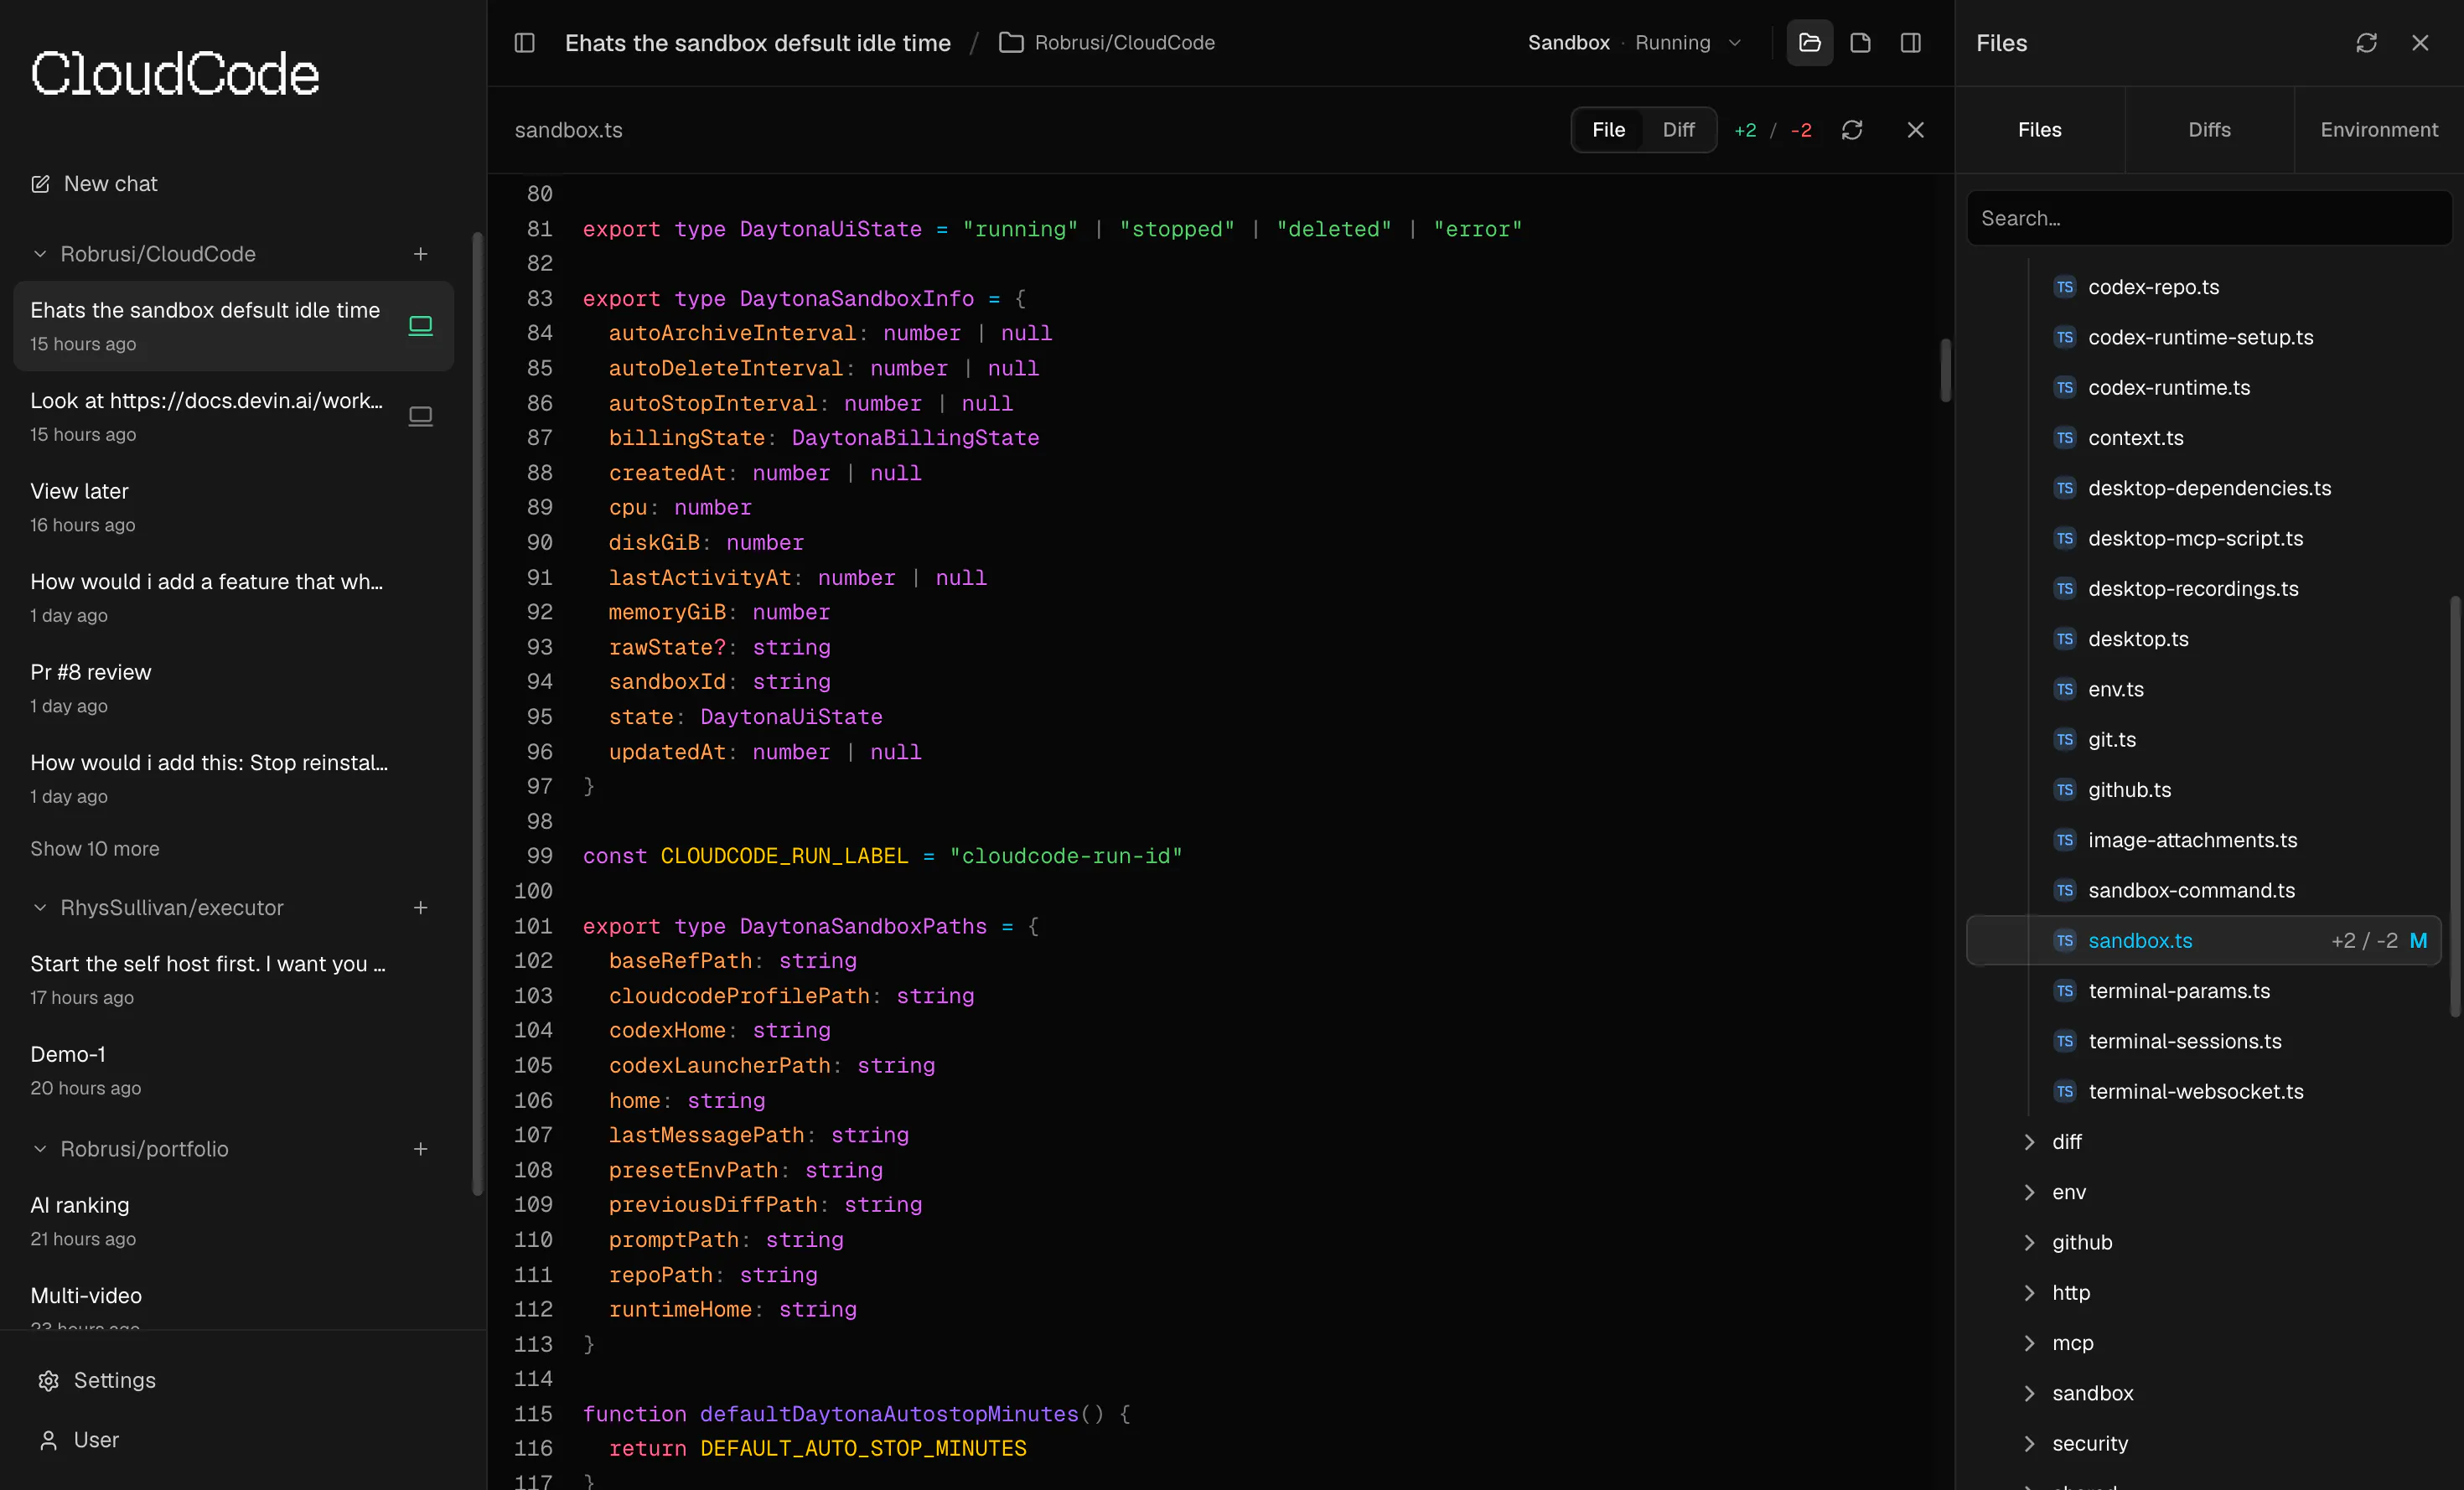The height and width of the screenshot is (1490, 2464).
Task: Click Show 10 more link
Action: (95, 848)
